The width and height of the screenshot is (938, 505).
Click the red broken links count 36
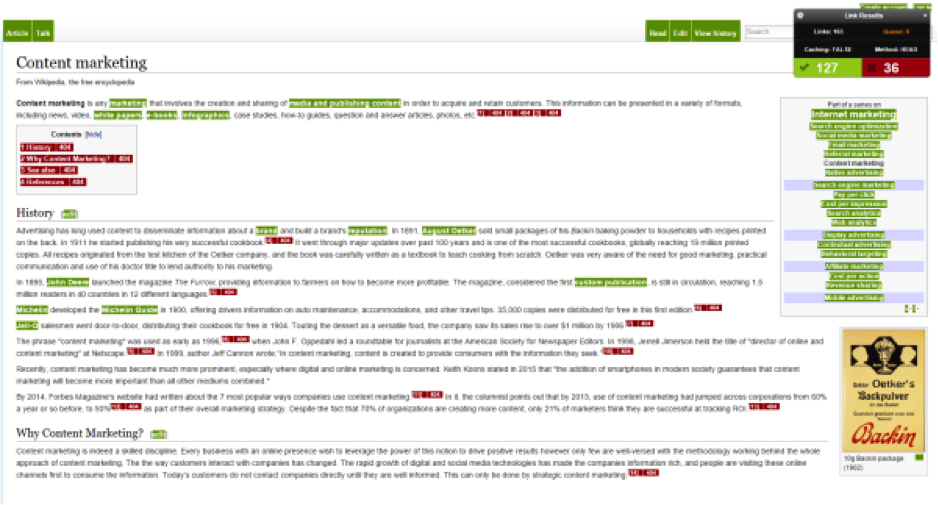[892, 68]
